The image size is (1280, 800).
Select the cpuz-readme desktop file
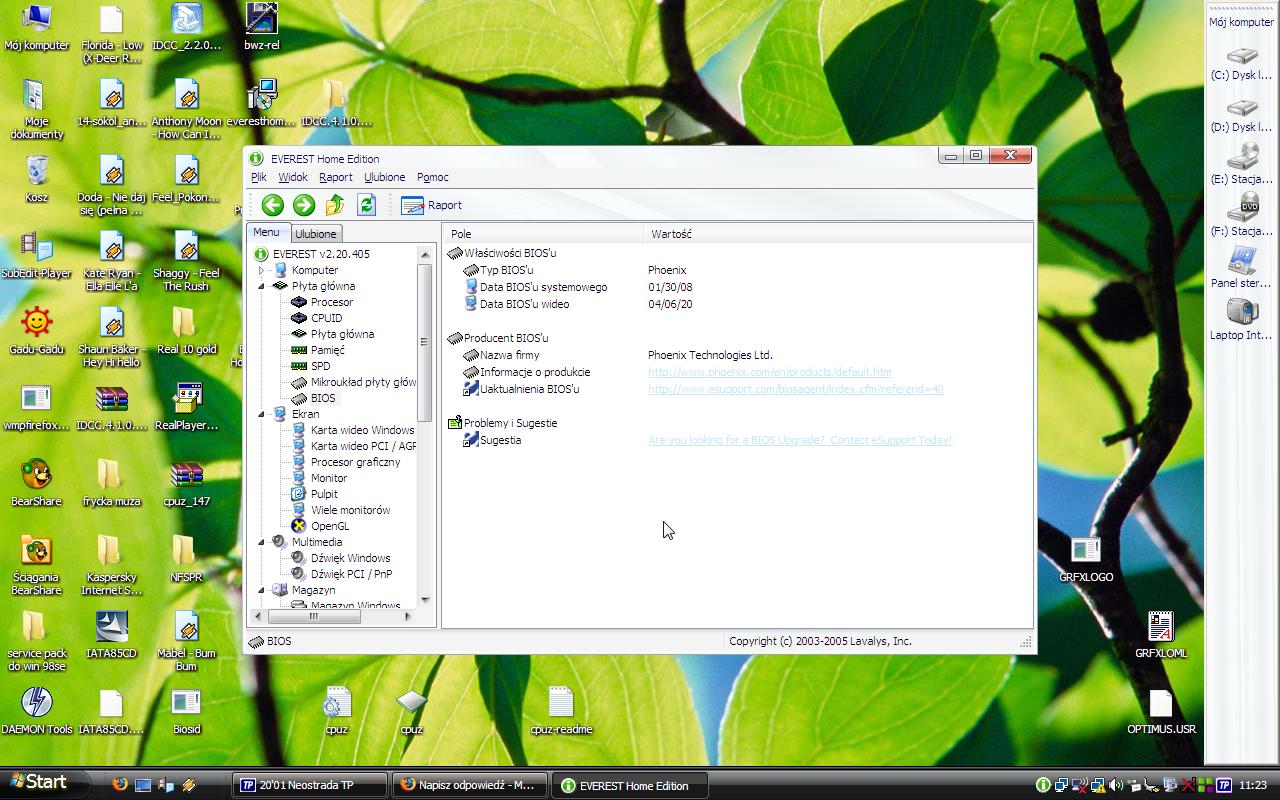(x=561, y=711)
